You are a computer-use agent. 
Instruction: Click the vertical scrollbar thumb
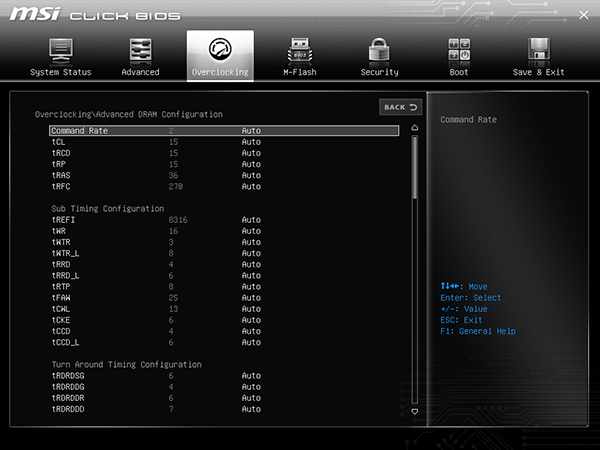(414, 167)
